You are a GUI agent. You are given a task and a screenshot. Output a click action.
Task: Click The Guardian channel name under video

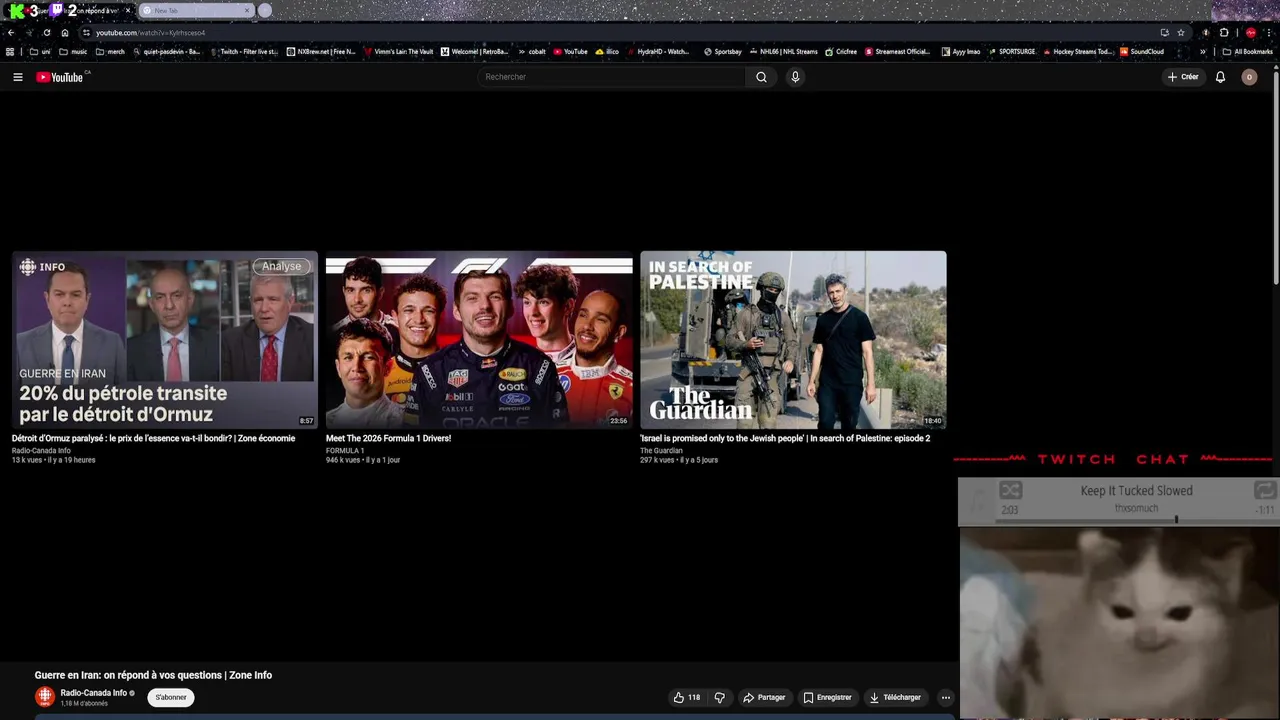coord(661,451)
